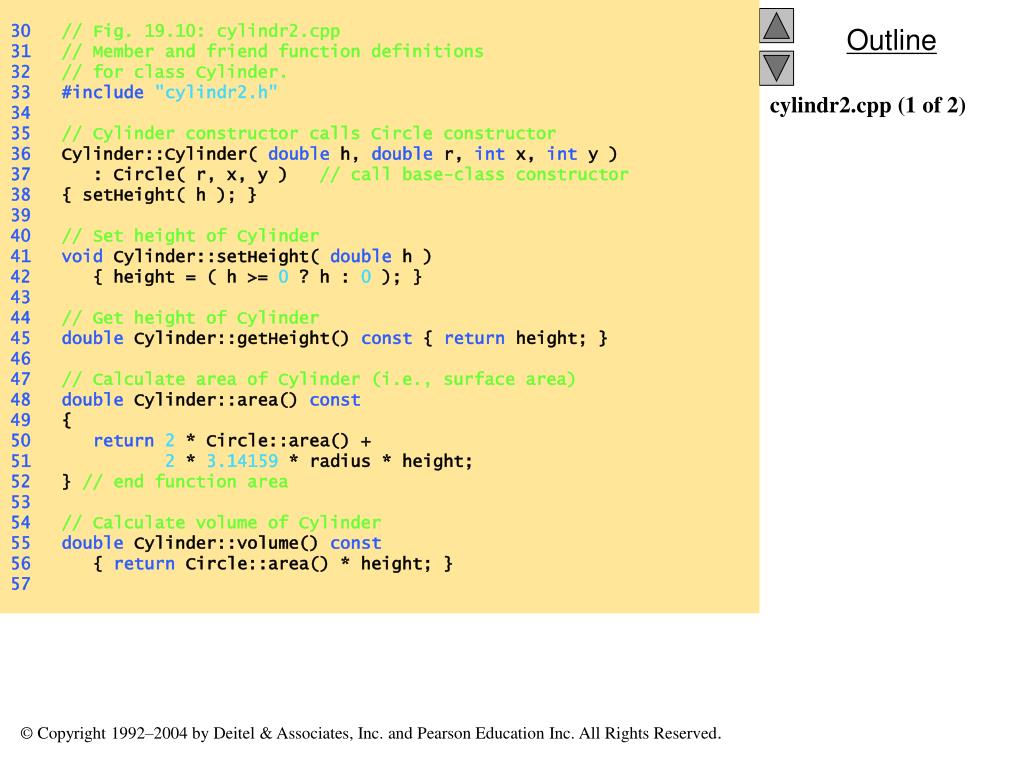Viewport: 1024px width, 768px height.
Task: Select the title 'cylindr2.cpp (1 of 2)'
Action: tap(867, 105)
